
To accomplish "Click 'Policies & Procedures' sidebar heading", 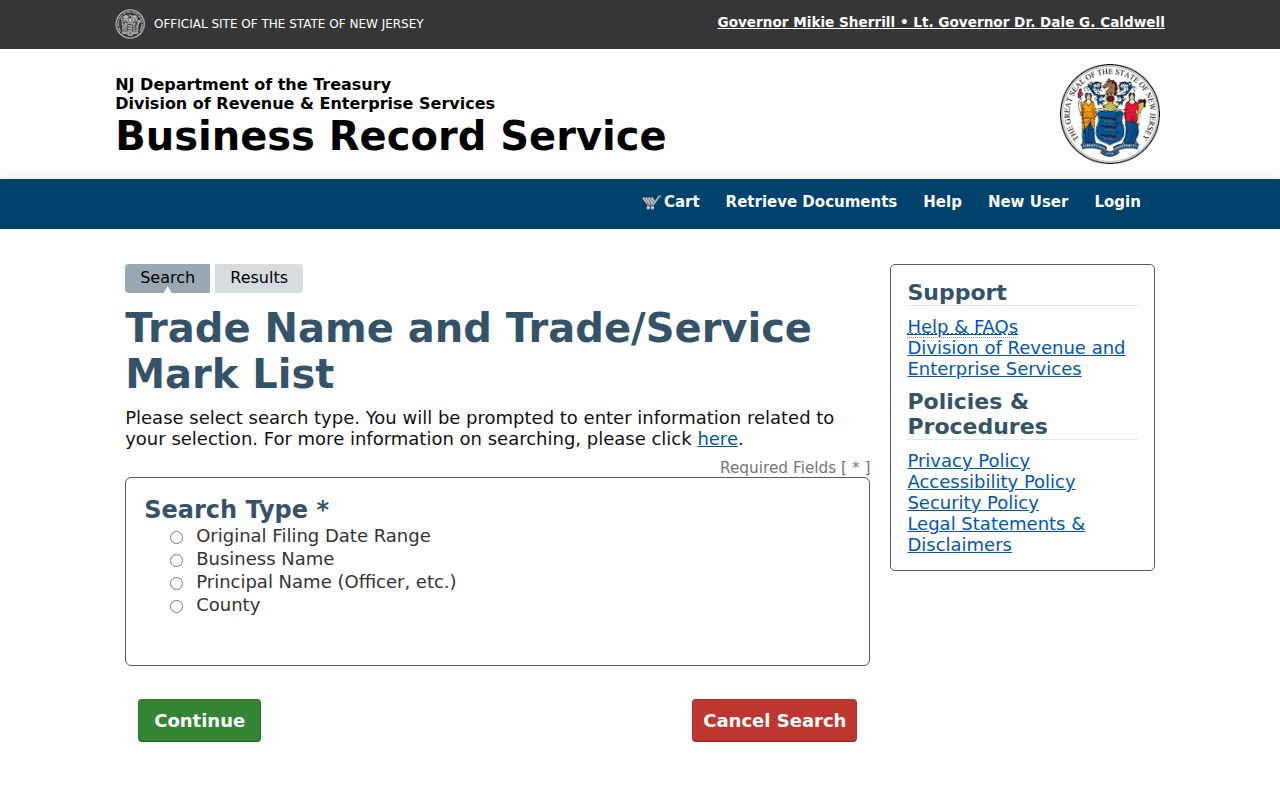I will click(x=977, y=414).
